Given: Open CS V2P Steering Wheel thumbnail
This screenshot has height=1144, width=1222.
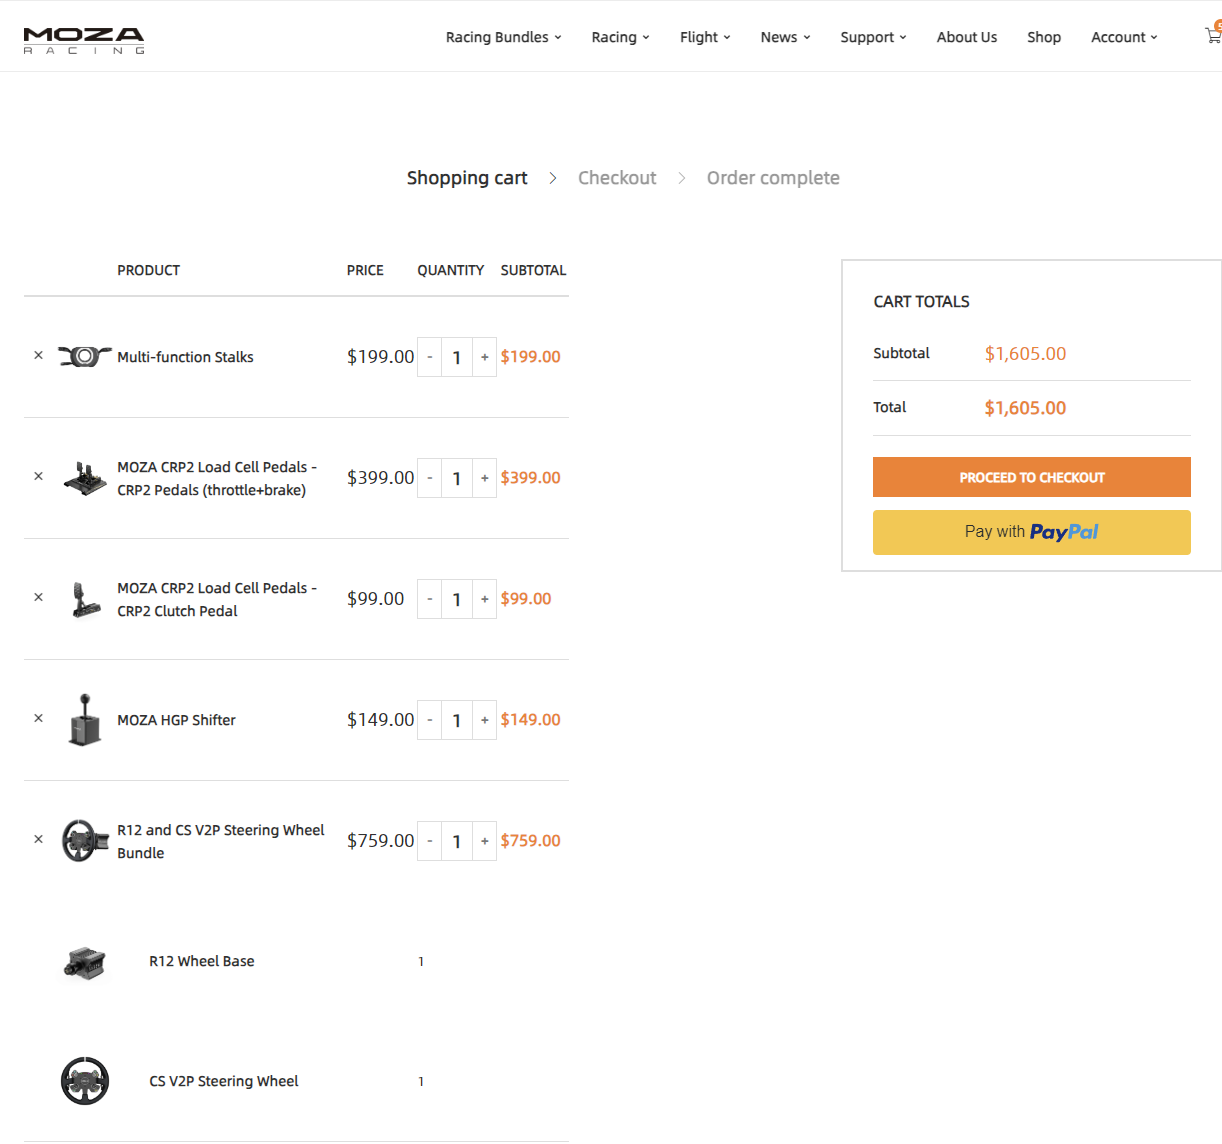Looking at the screenshot, I should pos(85,1081).
